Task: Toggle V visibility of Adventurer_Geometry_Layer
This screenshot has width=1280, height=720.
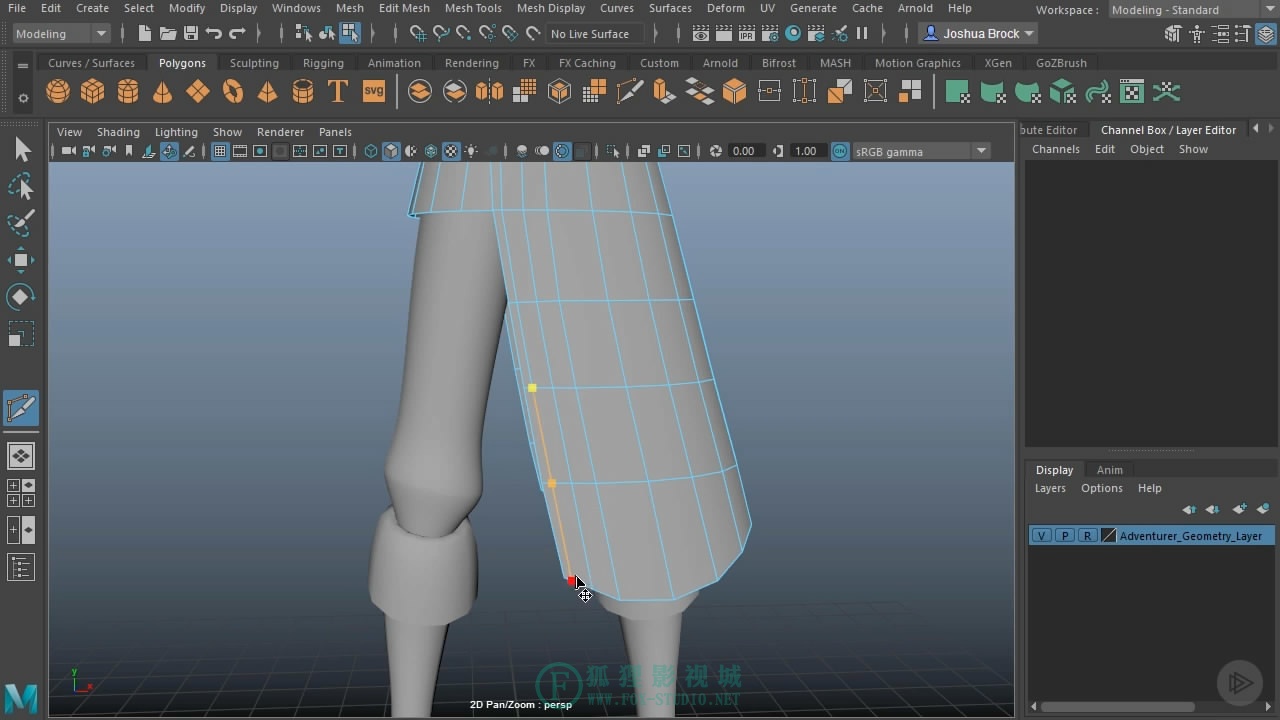Action: coord(1042,536)
